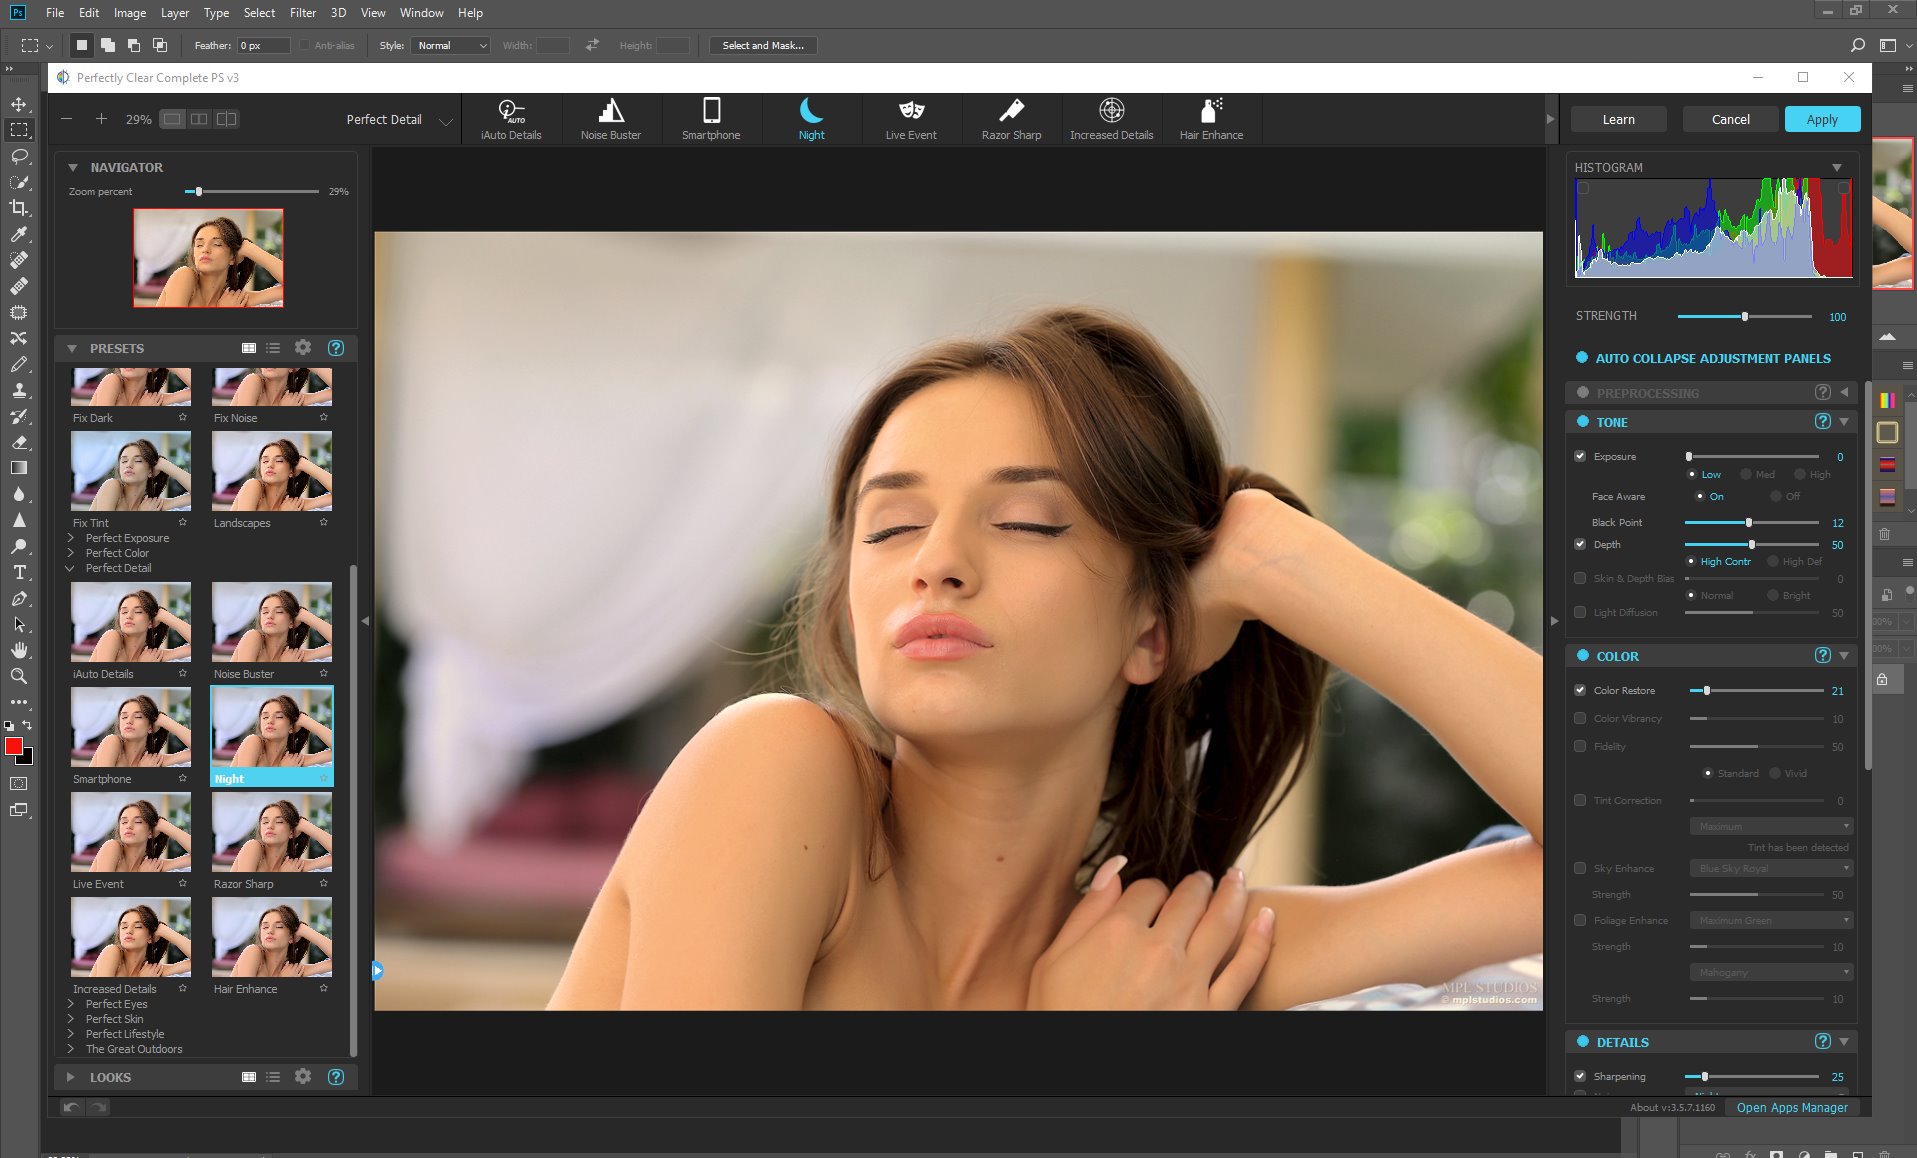Image resolution: width=1917 pixels, height=1158 pixels.
Task: Adjust the Black Point slider
Action: [1750, 522]
